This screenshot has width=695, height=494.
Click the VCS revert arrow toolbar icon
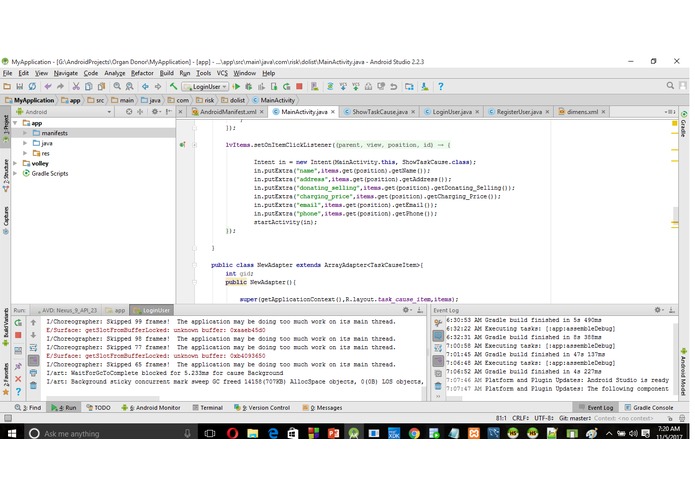click(394, 86)
